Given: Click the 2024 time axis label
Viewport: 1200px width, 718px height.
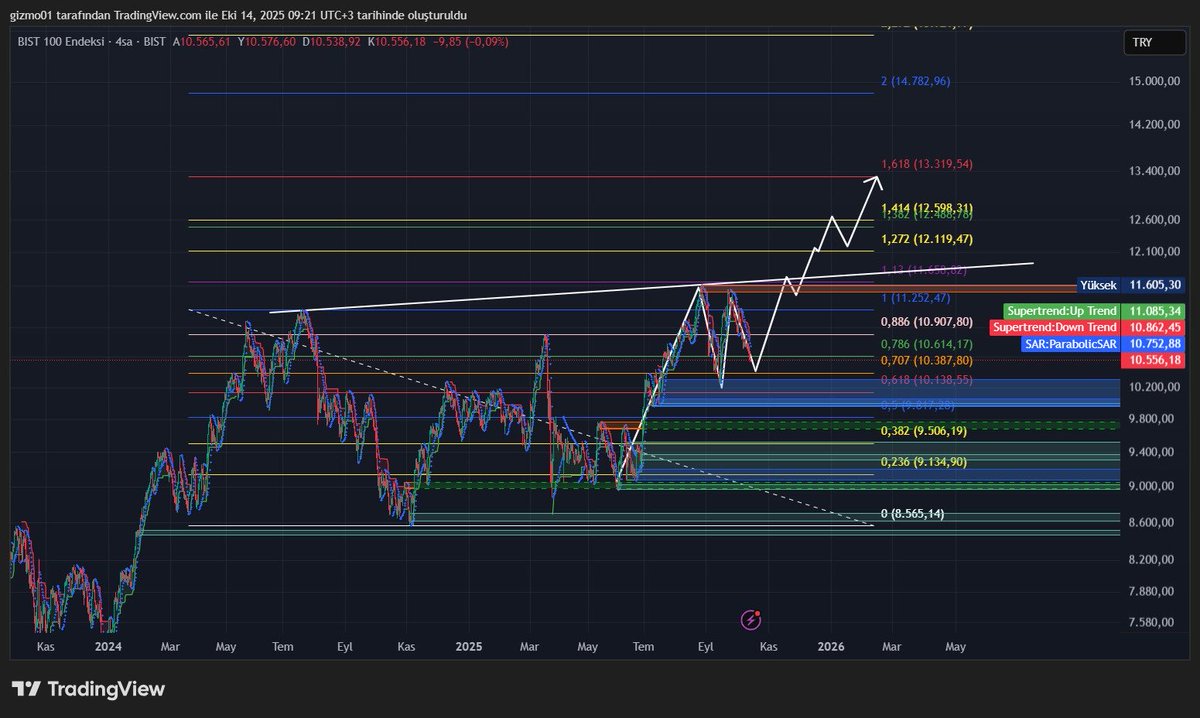Looking at the screenshot, I should pyautogui.click(x=108, y=647).
